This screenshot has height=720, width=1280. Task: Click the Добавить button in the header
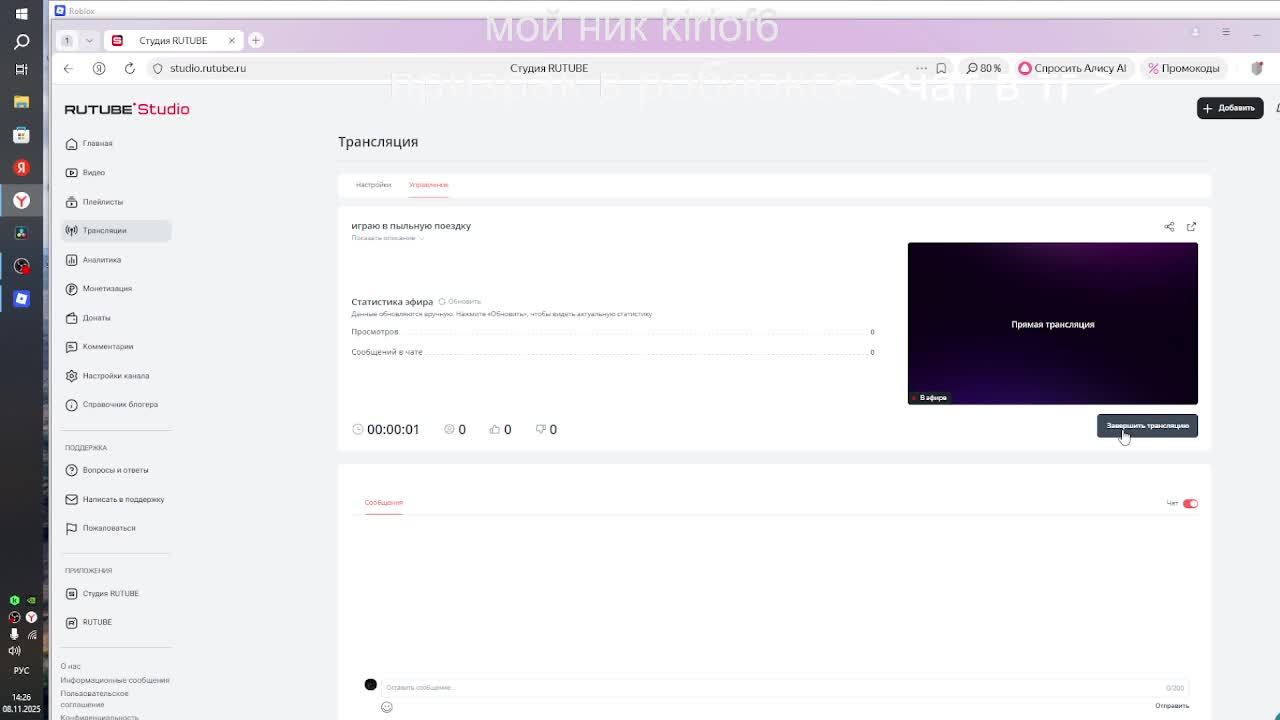(1229, 108)
